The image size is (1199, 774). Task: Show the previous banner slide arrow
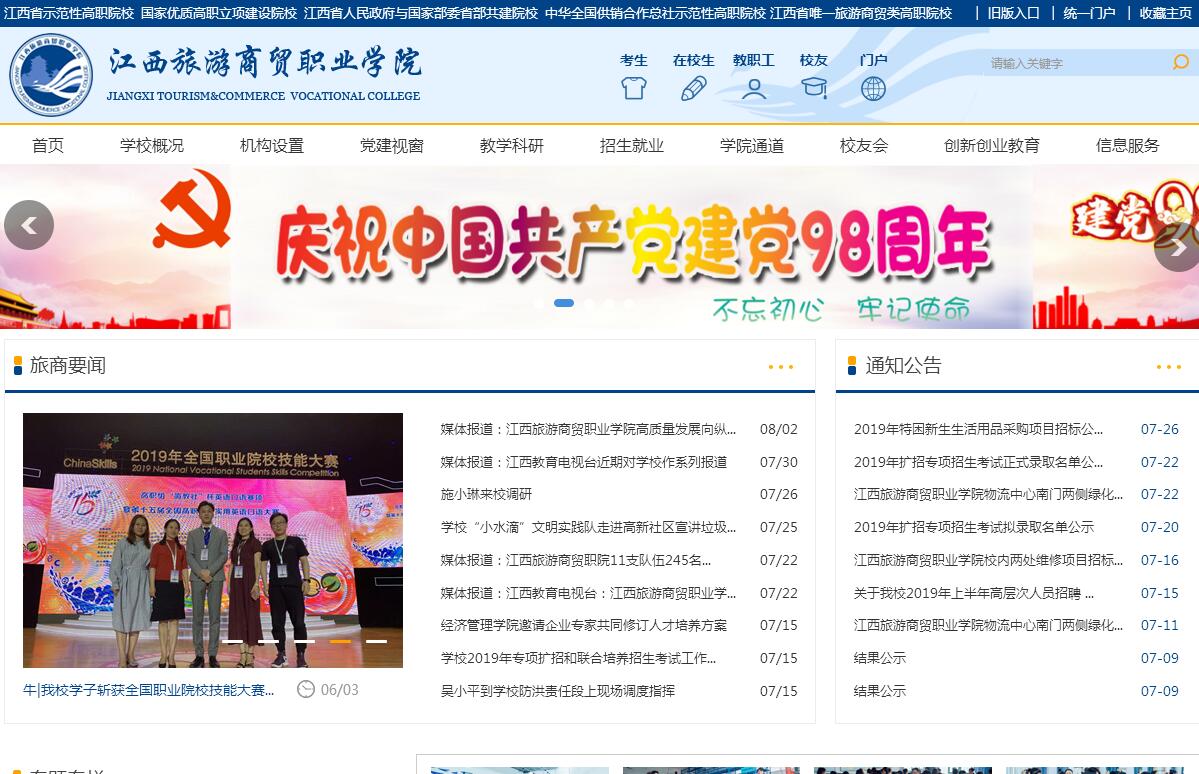pos(29,225)
